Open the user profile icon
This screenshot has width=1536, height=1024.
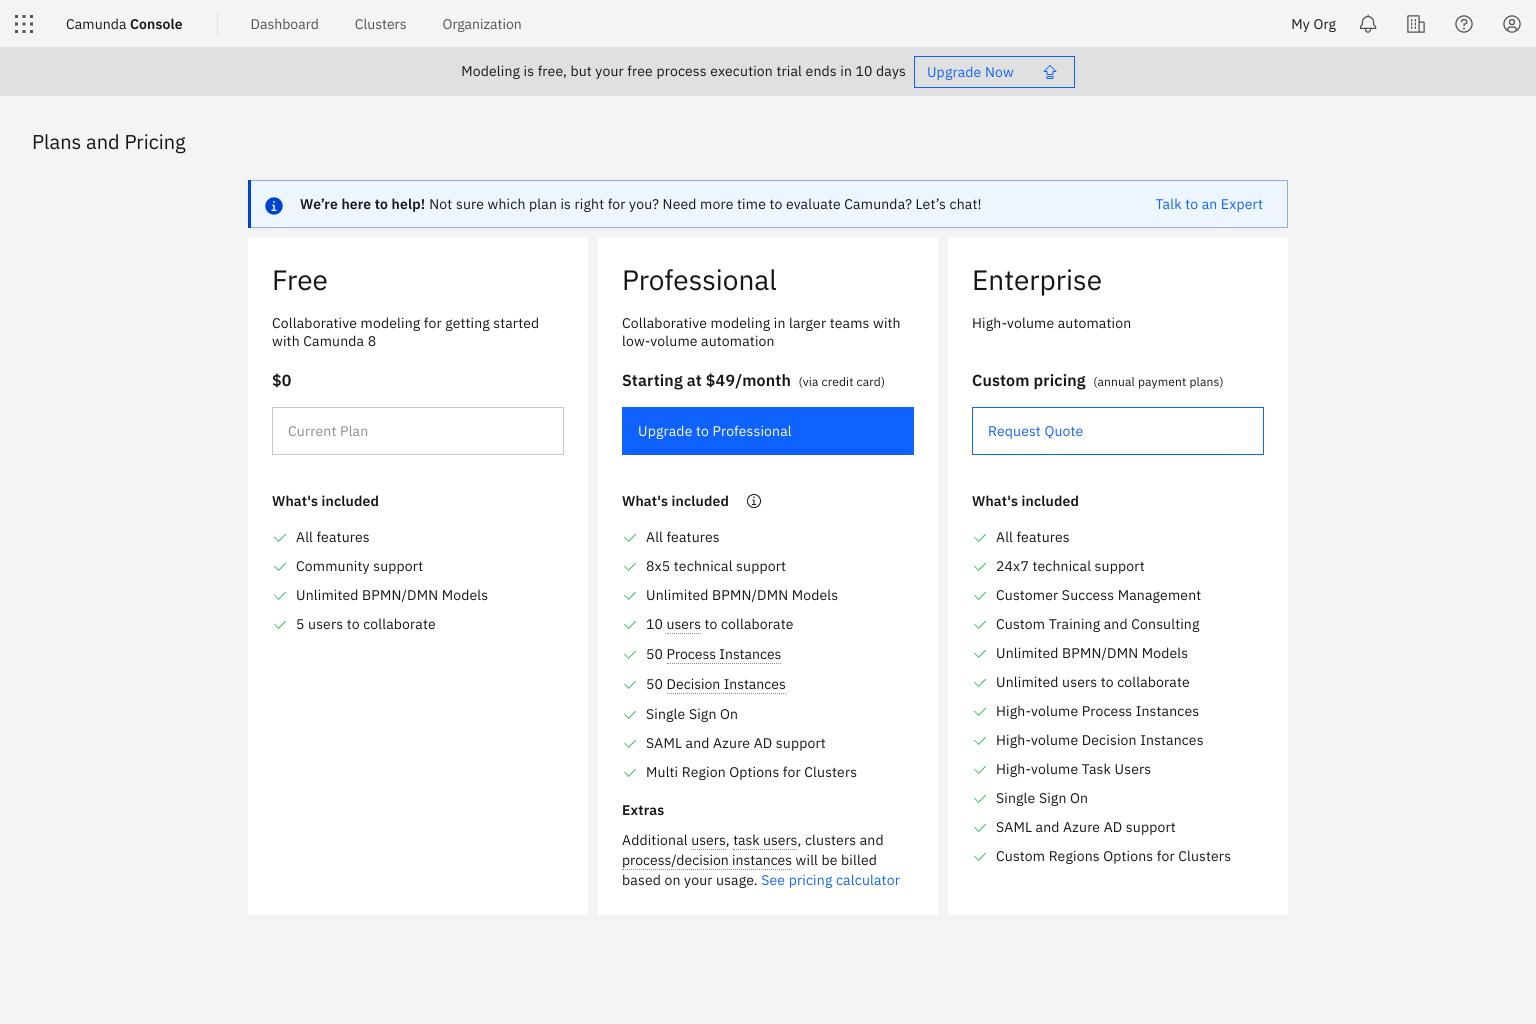point(1512,24)
